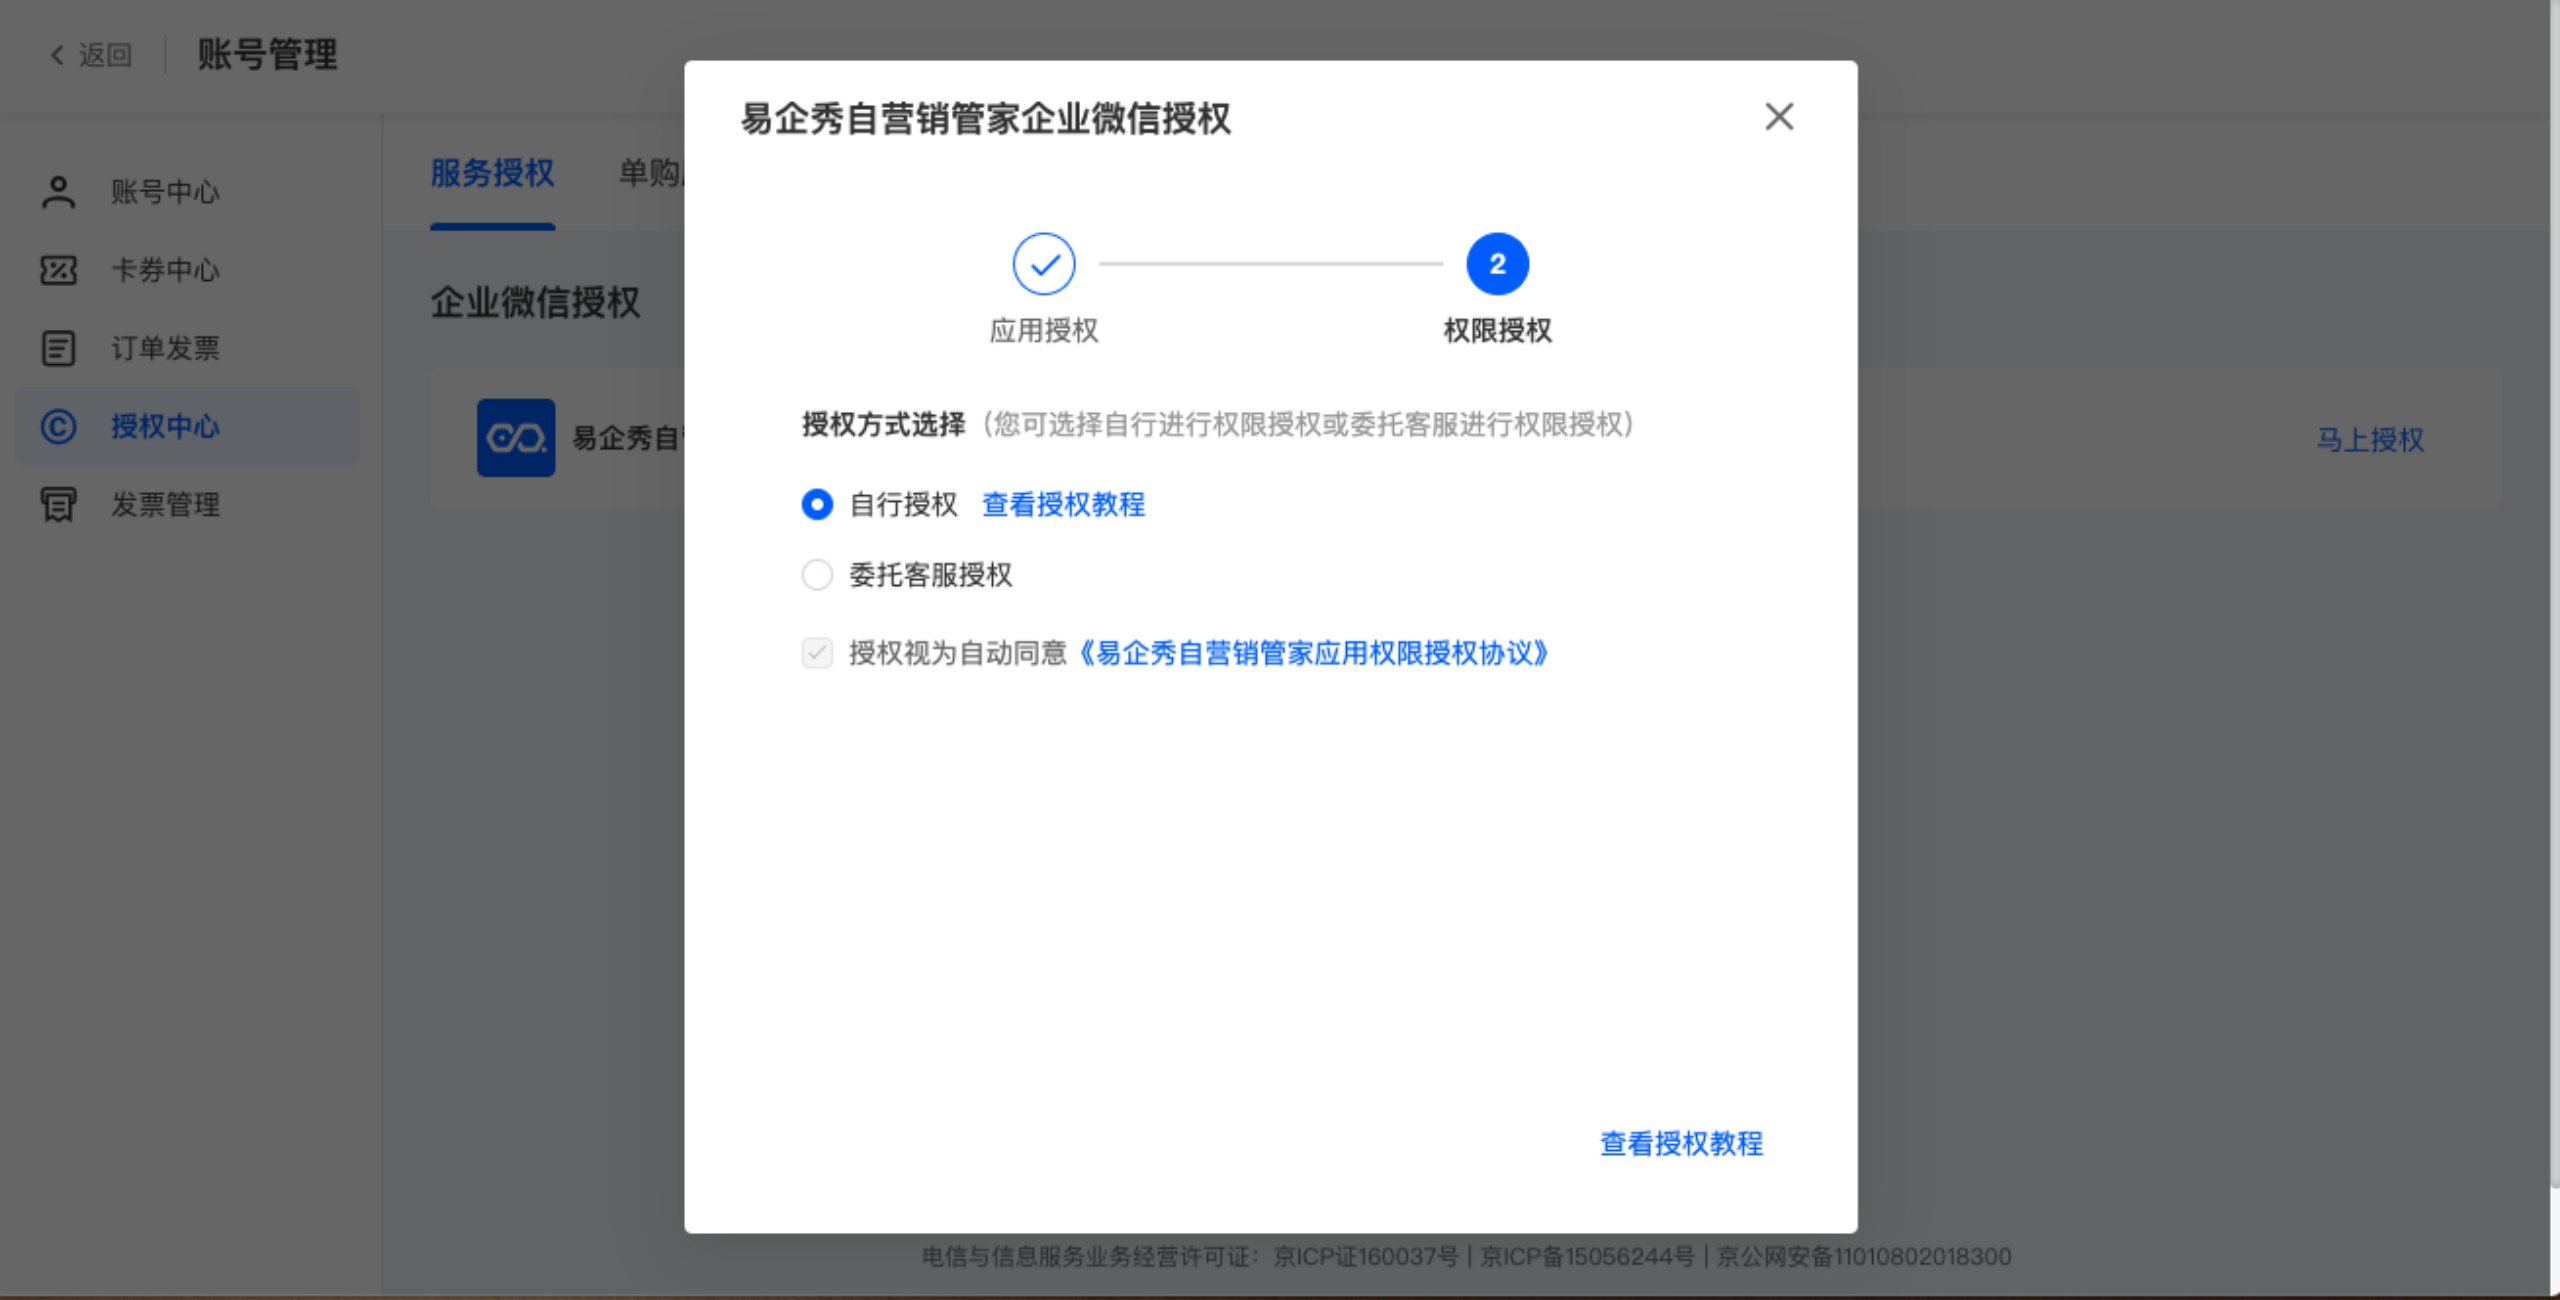Switch to the 服务授权 tab
The width and height of the screenshot is (2560, 1300).
(492, 173)
